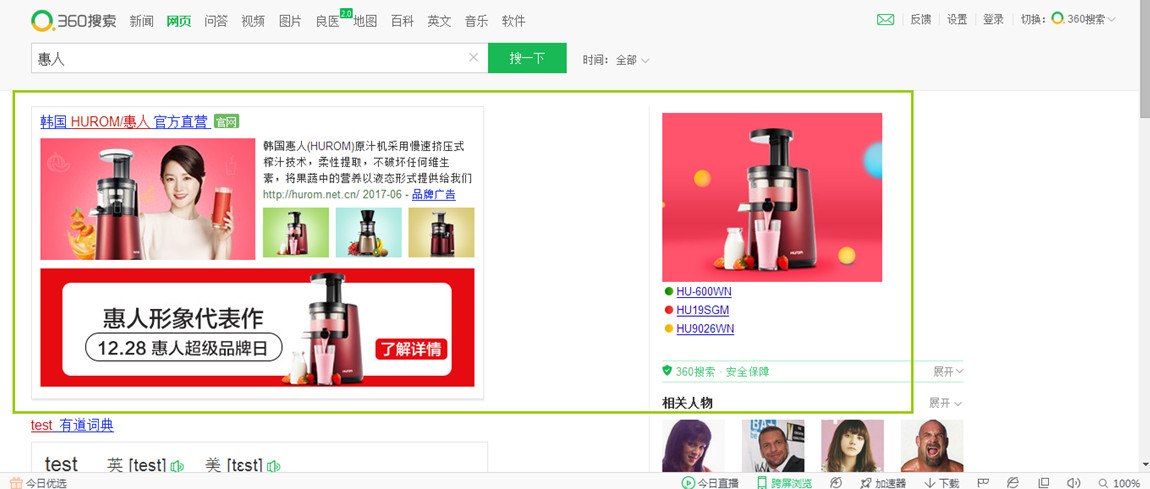The width and height of the screenshot is (1150, 489).
Task: Click the 今日优选 gift icon
Action: click(x=15, y=482)
